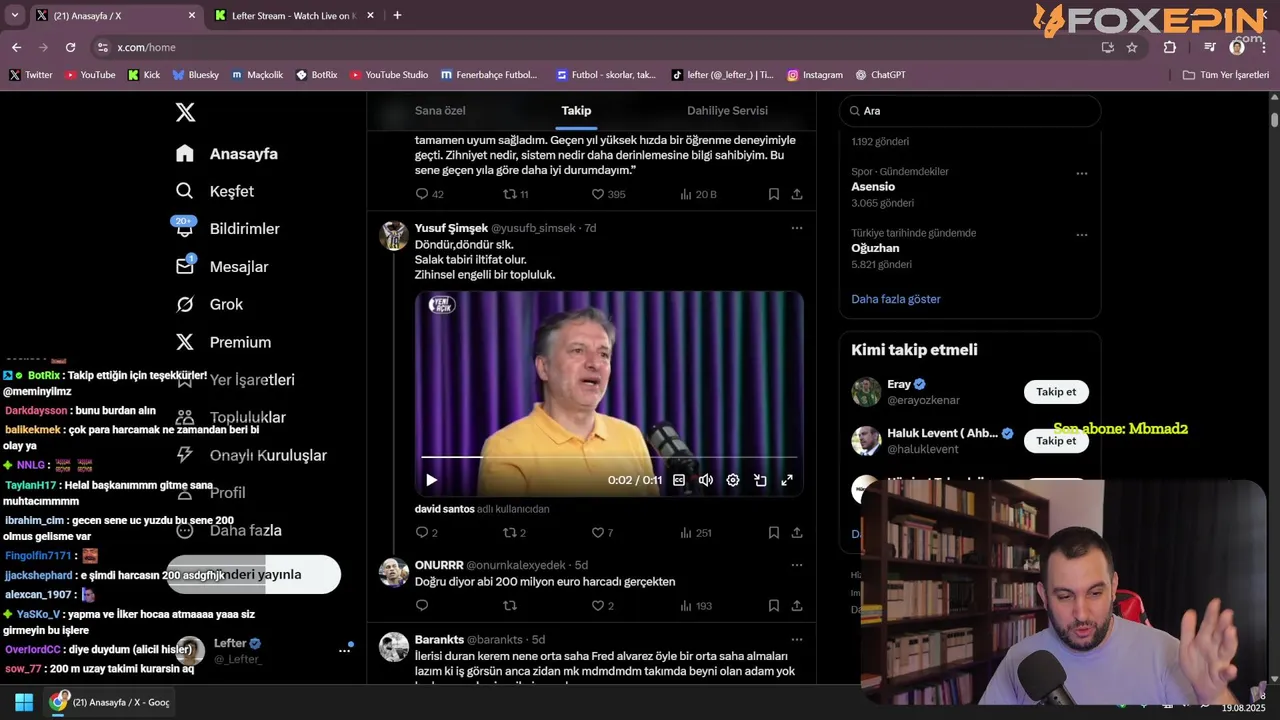Open Keşfet explore page

(x=215, y=191)
